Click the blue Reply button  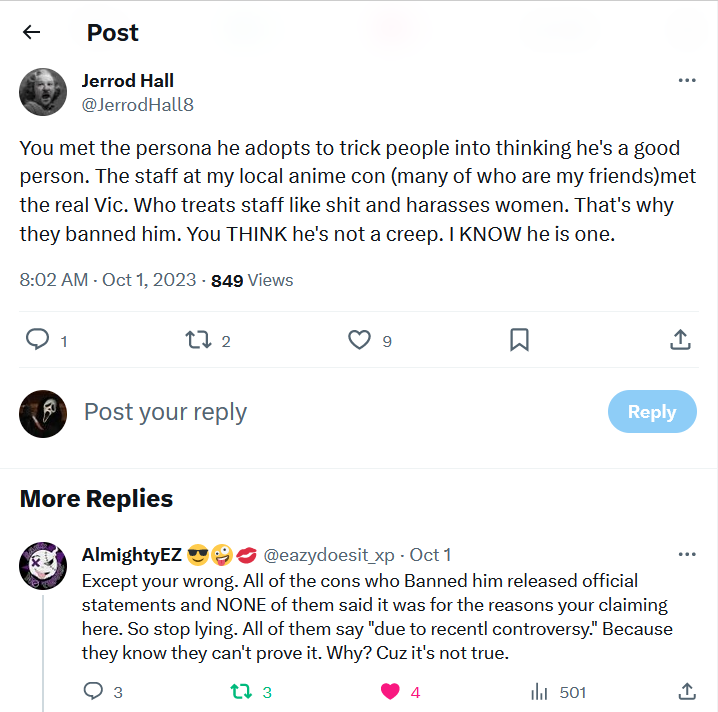coord(652,412)
